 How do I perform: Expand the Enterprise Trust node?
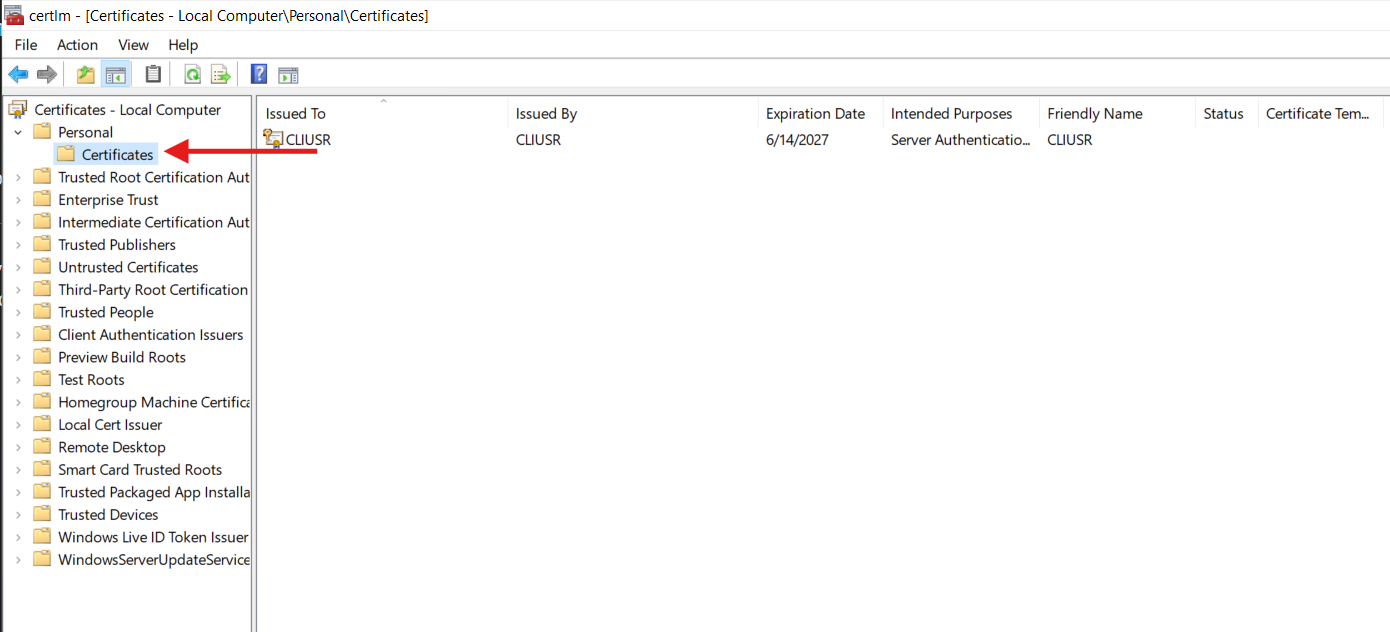coord(18,200)
